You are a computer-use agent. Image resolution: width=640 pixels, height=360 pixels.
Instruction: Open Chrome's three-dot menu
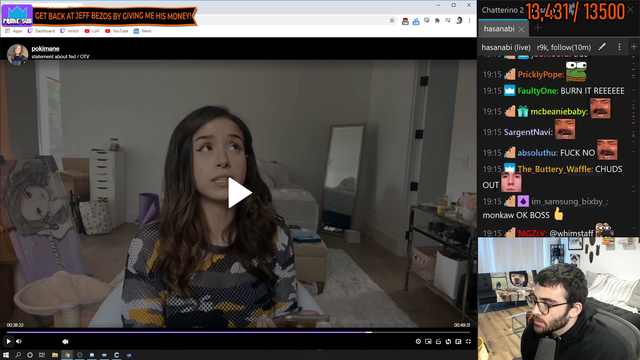tap(469, 20)
